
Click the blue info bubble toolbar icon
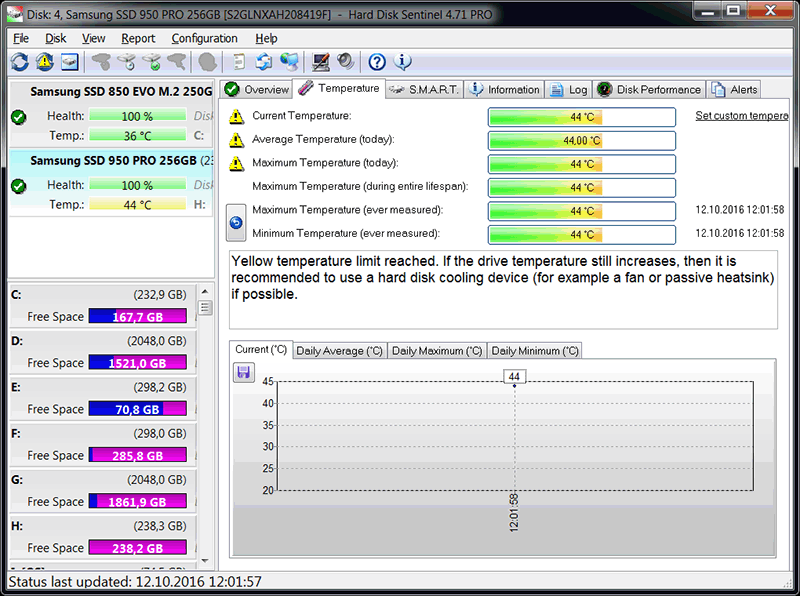click(403, 62)
